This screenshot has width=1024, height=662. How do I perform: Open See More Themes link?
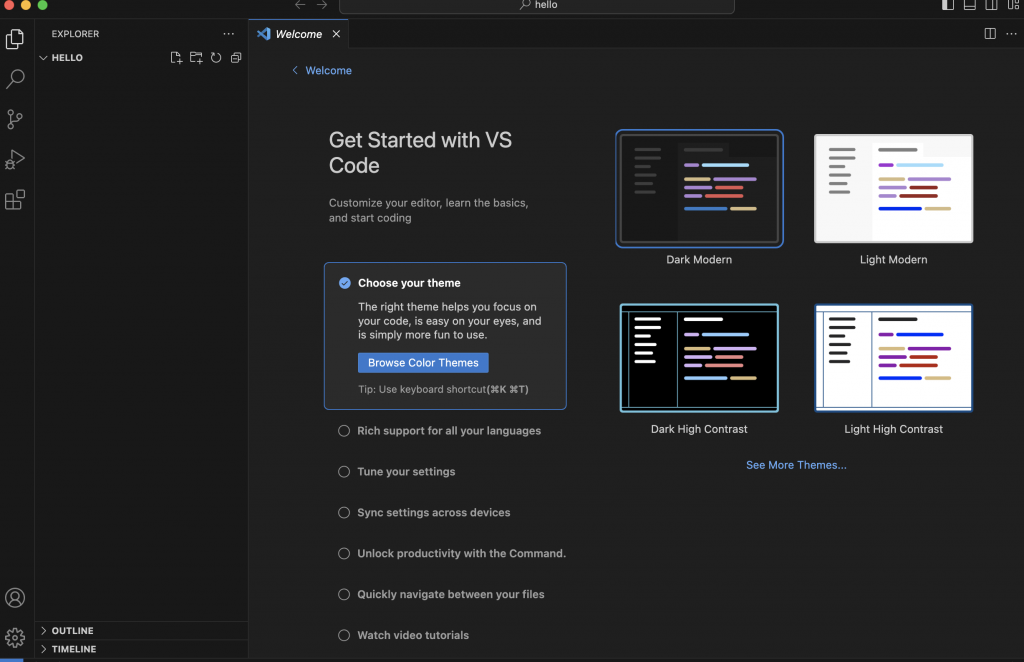(x=796, y=465)
